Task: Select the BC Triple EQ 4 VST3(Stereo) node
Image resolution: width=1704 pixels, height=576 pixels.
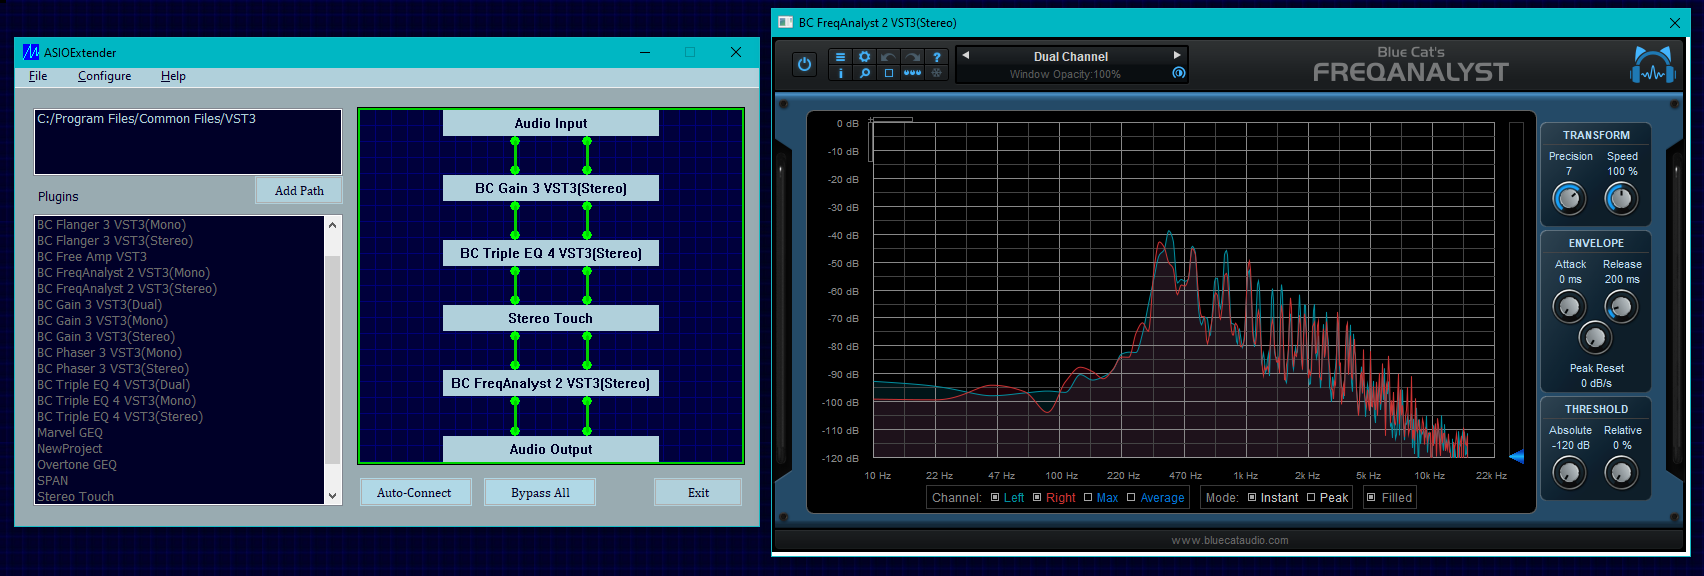Action: (551, 253)
